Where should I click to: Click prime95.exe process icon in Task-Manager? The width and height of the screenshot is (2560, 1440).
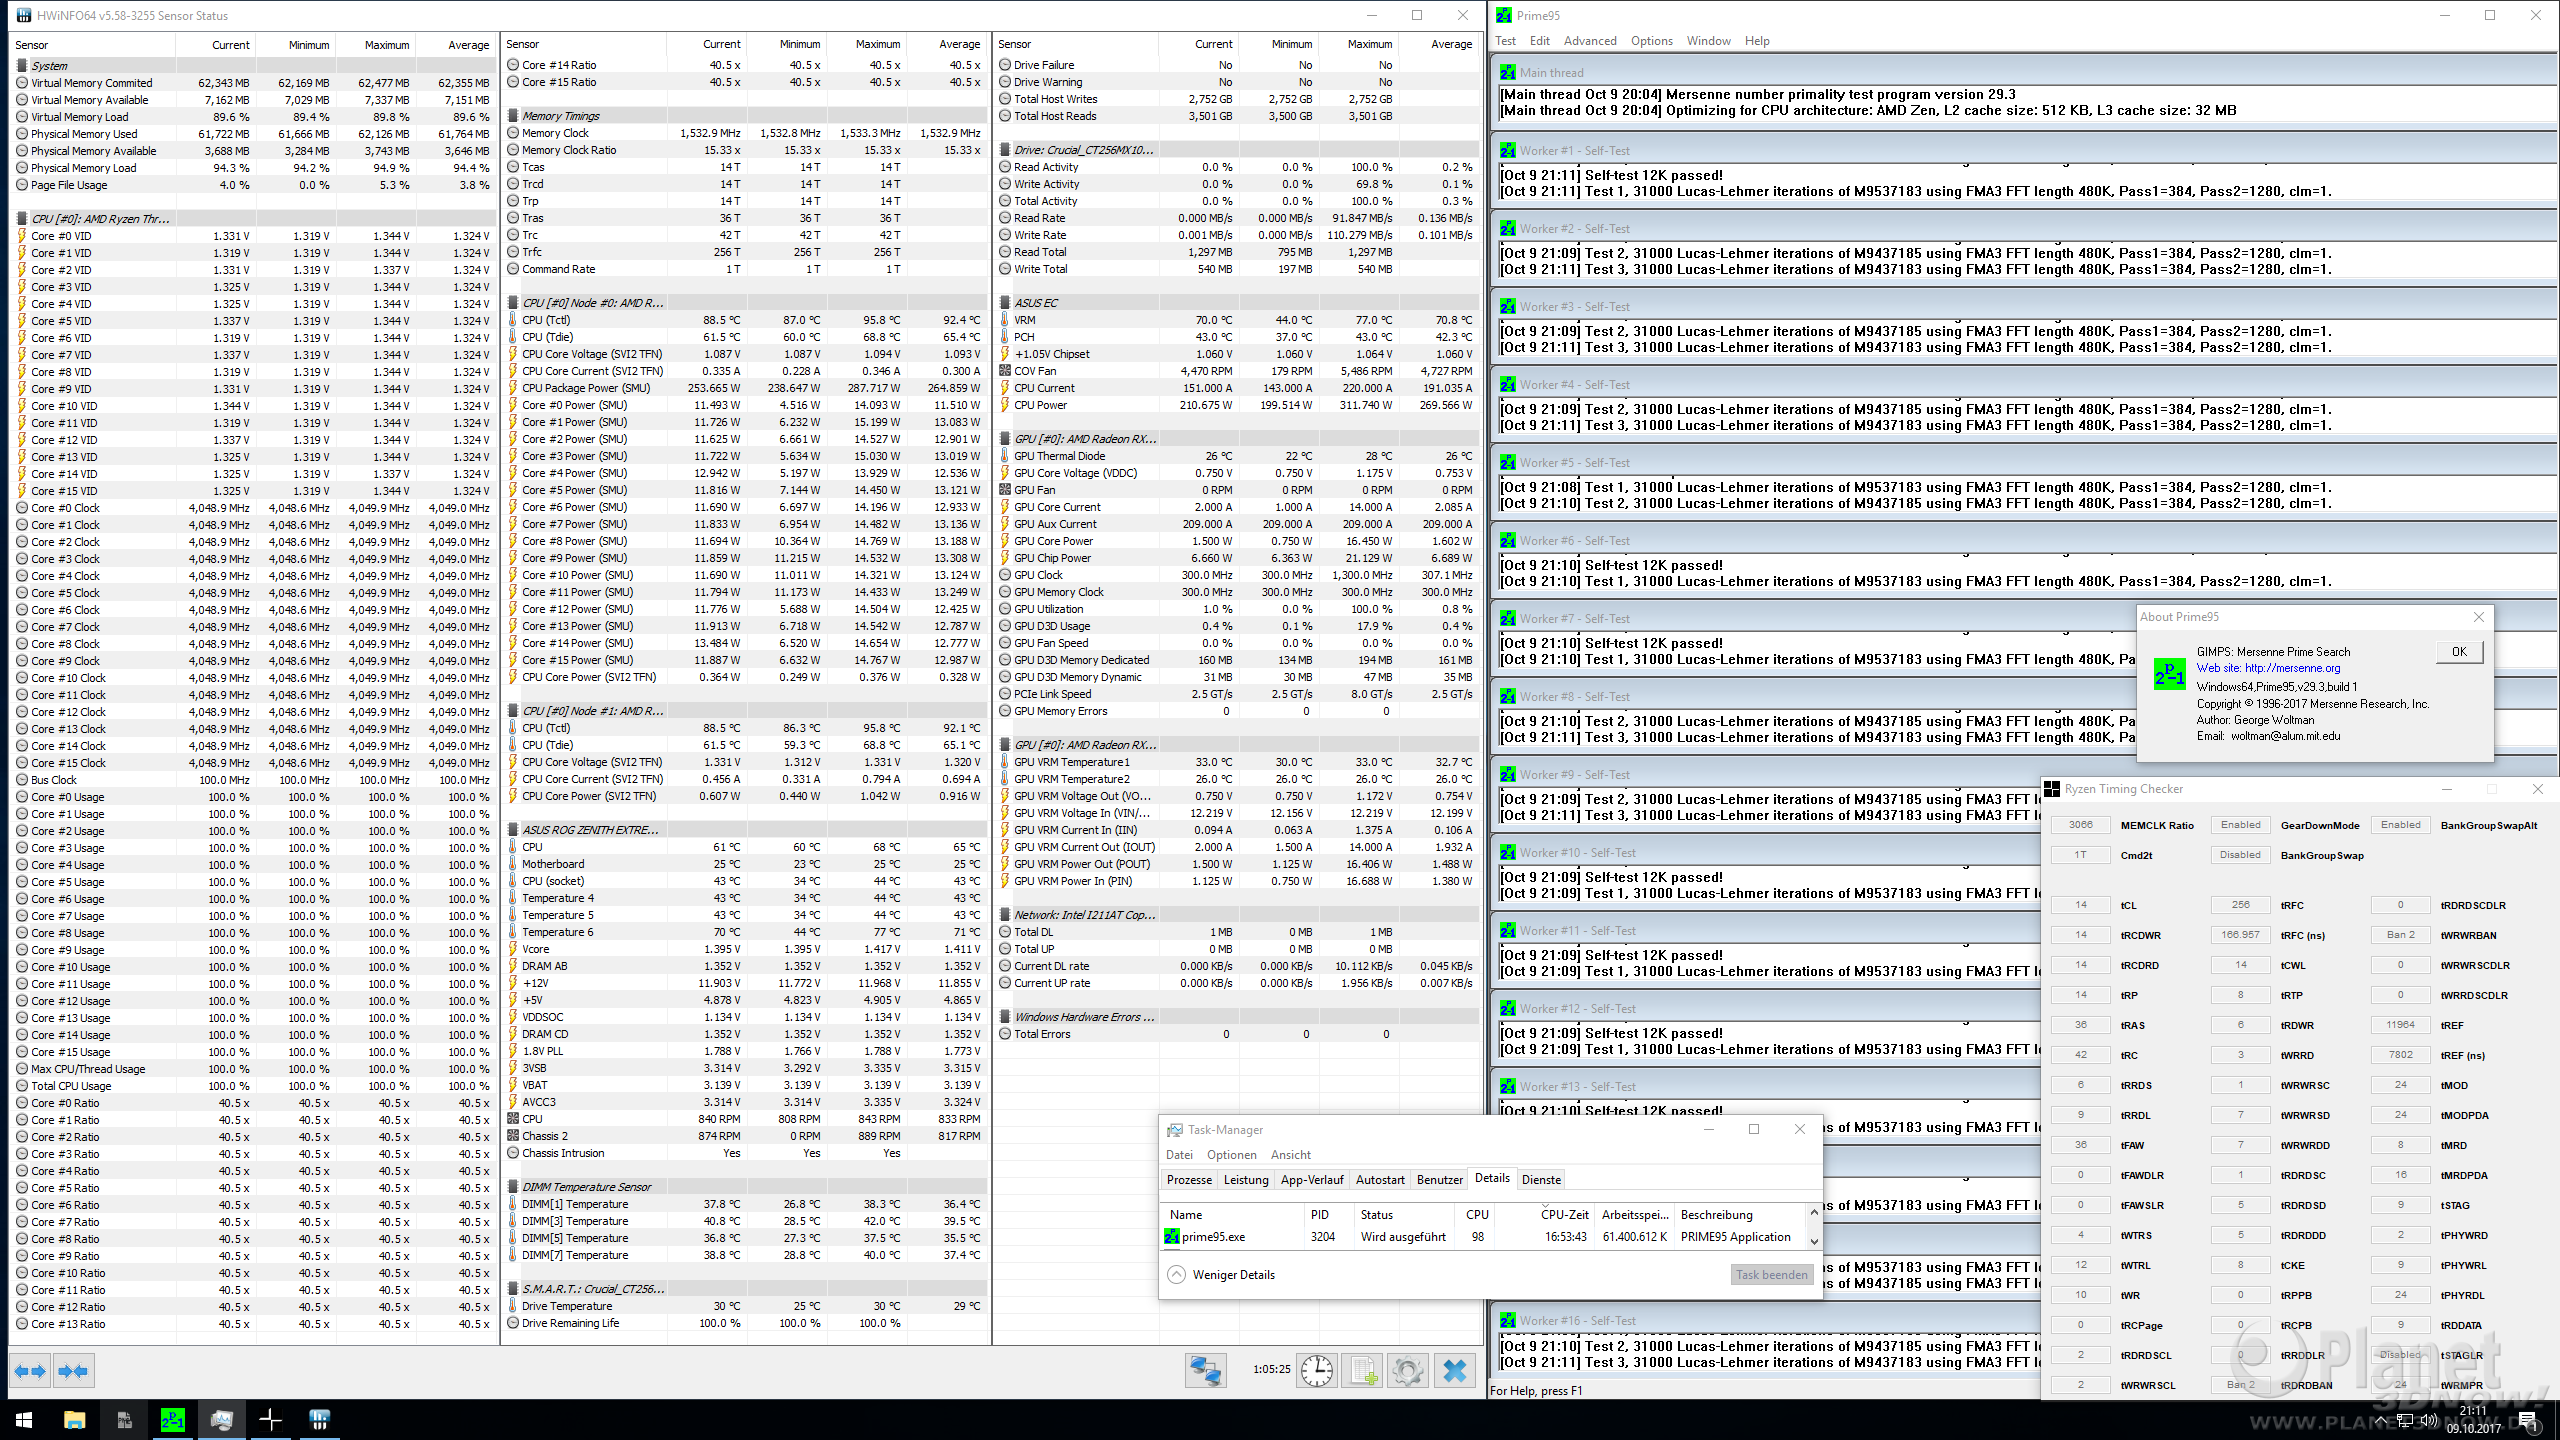tap(1172, 1237)
